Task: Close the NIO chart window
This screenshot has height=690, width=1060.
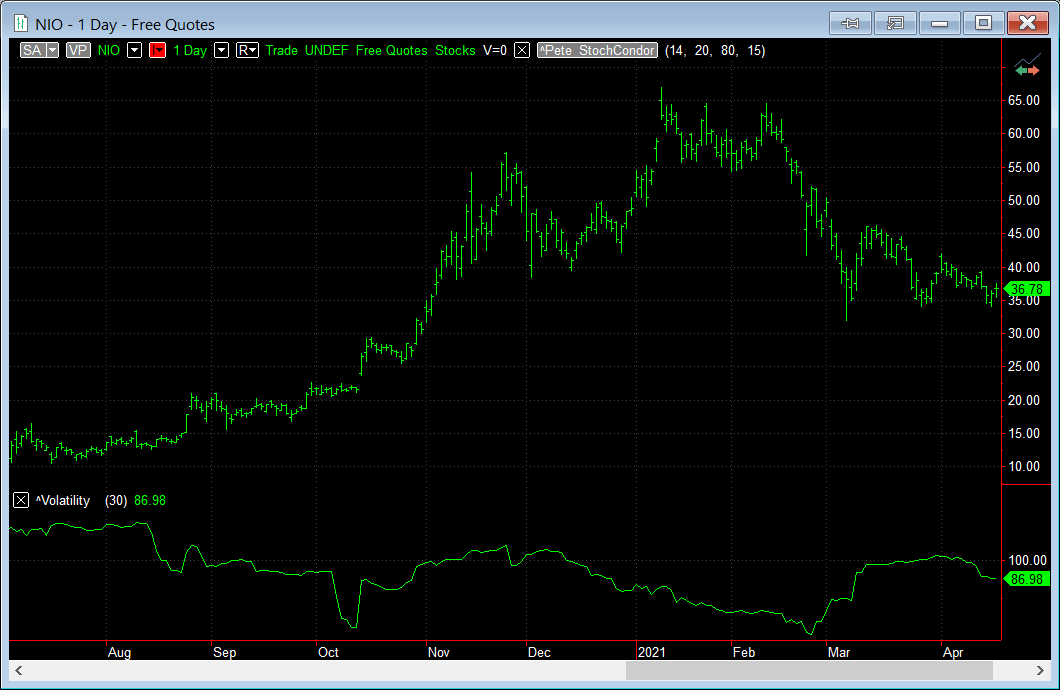Action: (1028, 23)
